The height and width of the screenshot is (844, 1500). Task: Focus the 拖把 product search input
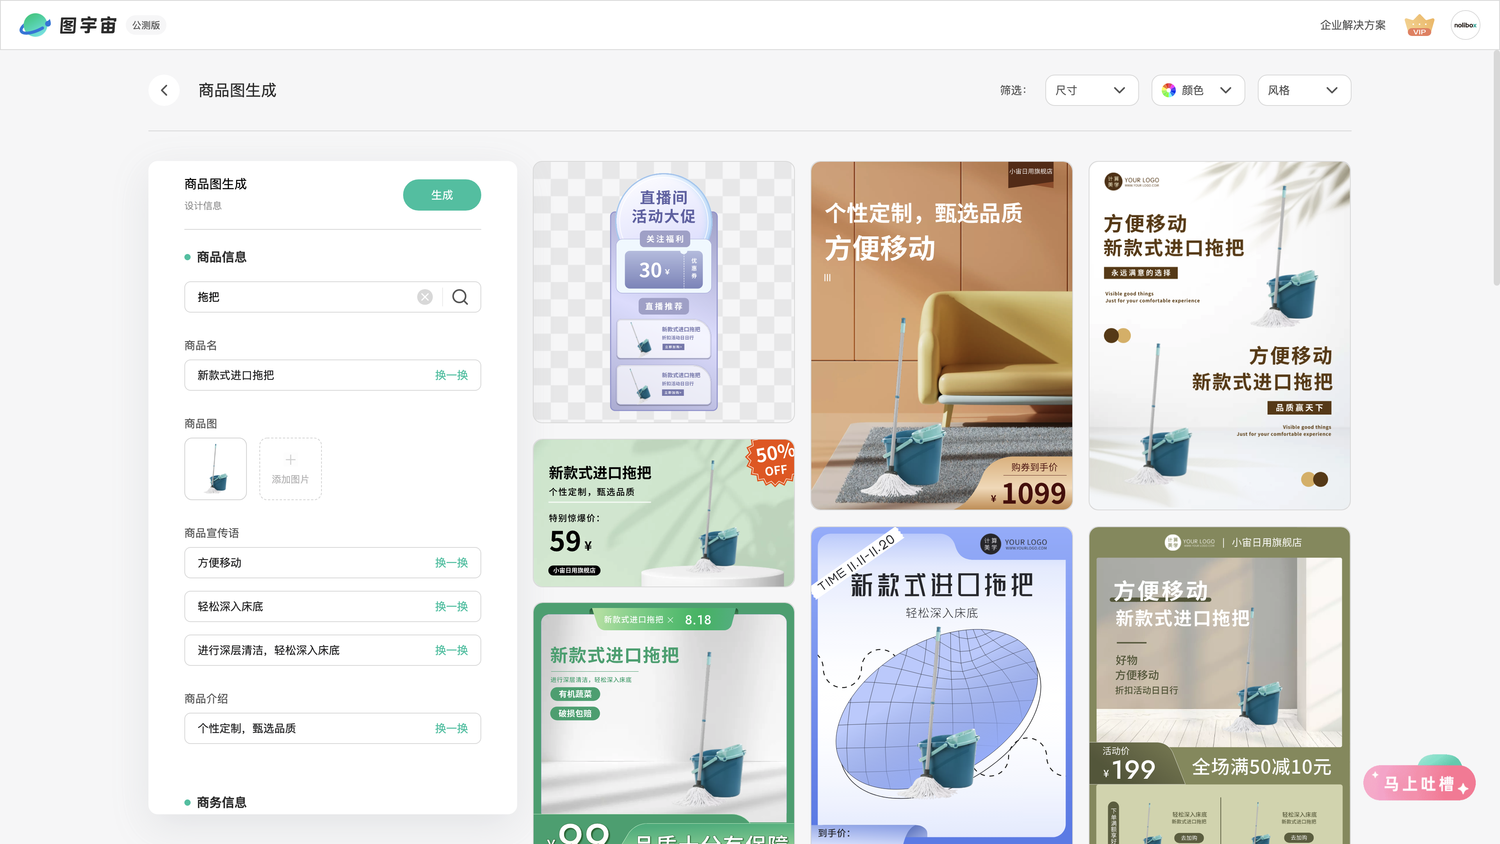[x=333, y=297]
